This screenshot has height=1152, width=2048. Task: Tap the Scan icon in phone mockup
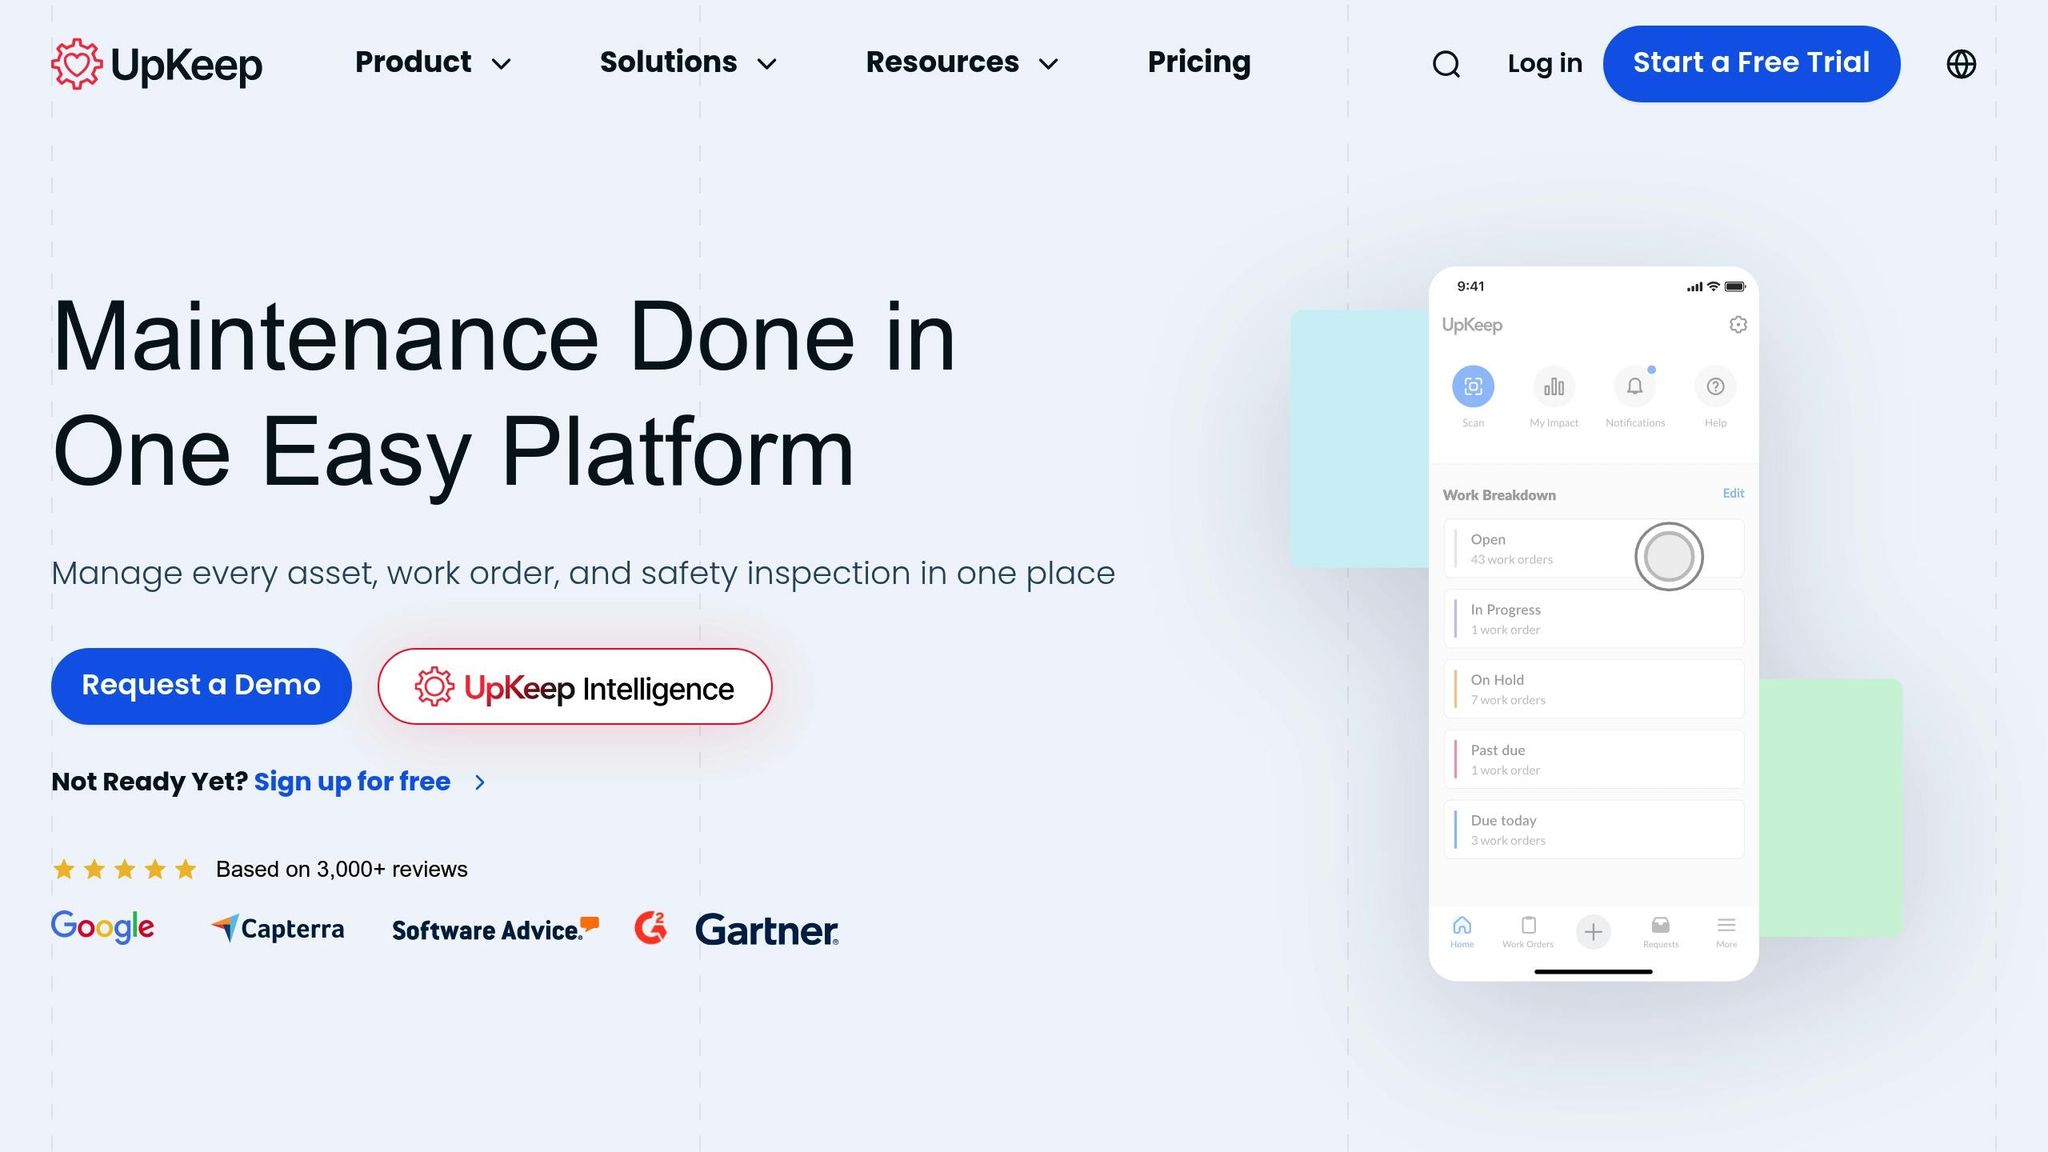pos(1473,387)
